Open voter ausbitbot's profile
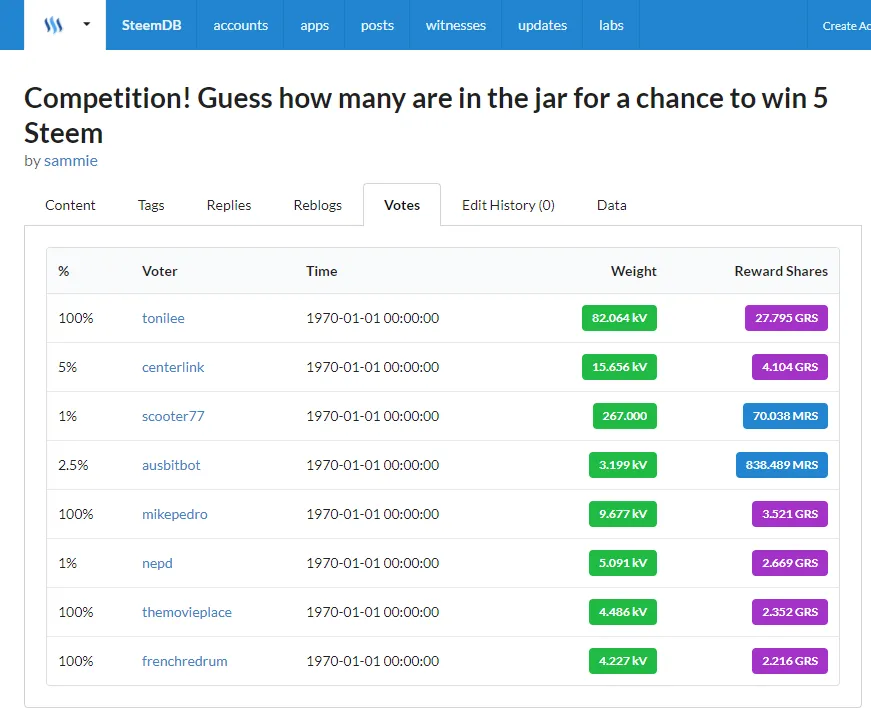The image size is (871, 716). tap(171, 465)
